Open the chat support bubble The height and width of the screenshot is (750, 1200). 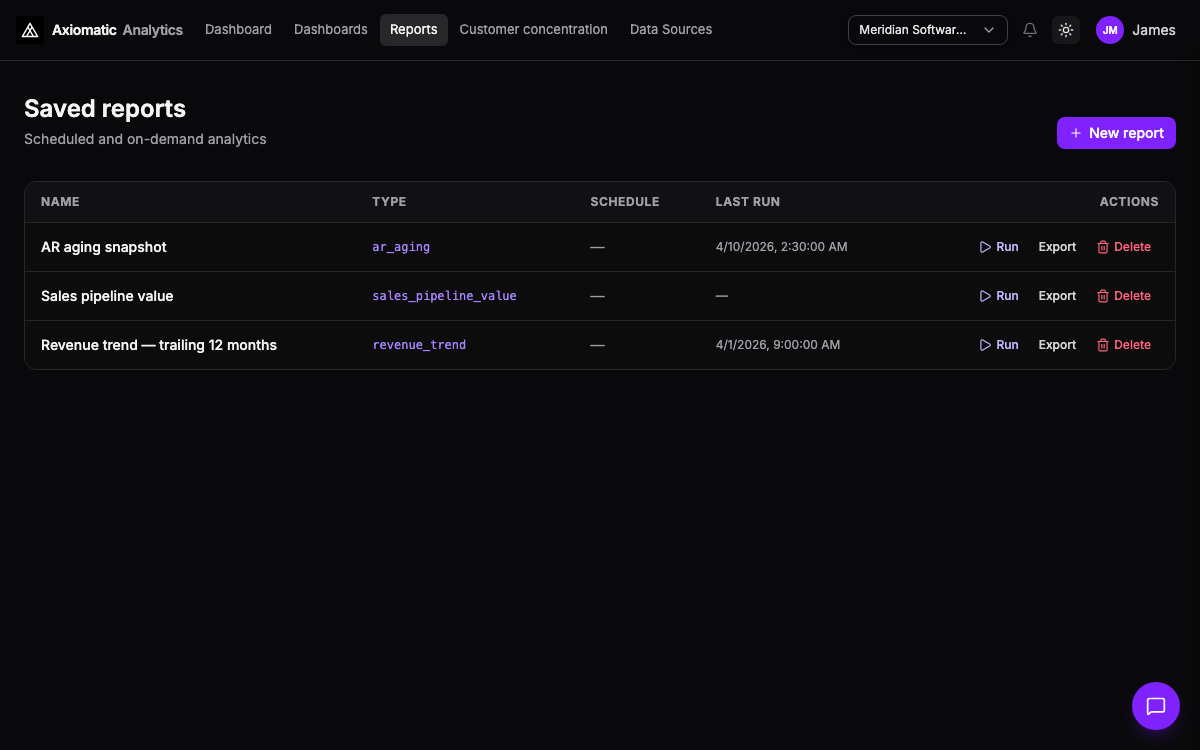1156,706
